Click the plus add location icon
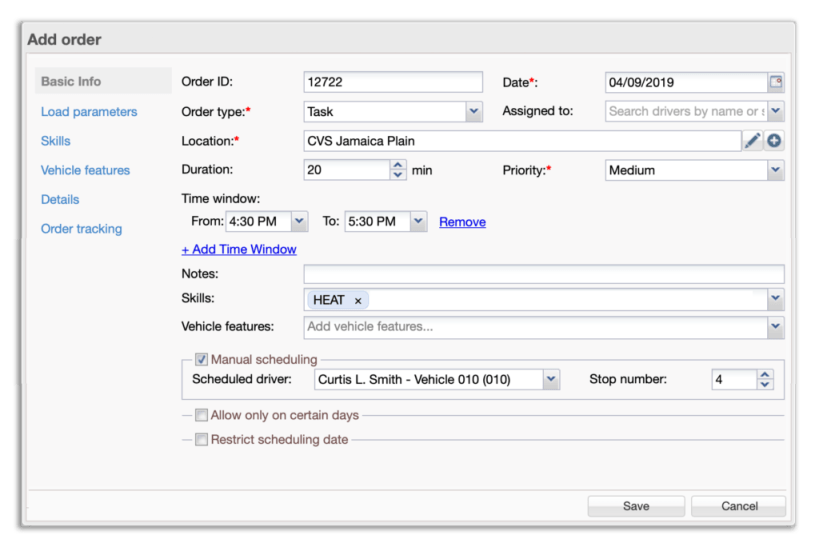The image size is (819, 555). click(x=775, y=141)
